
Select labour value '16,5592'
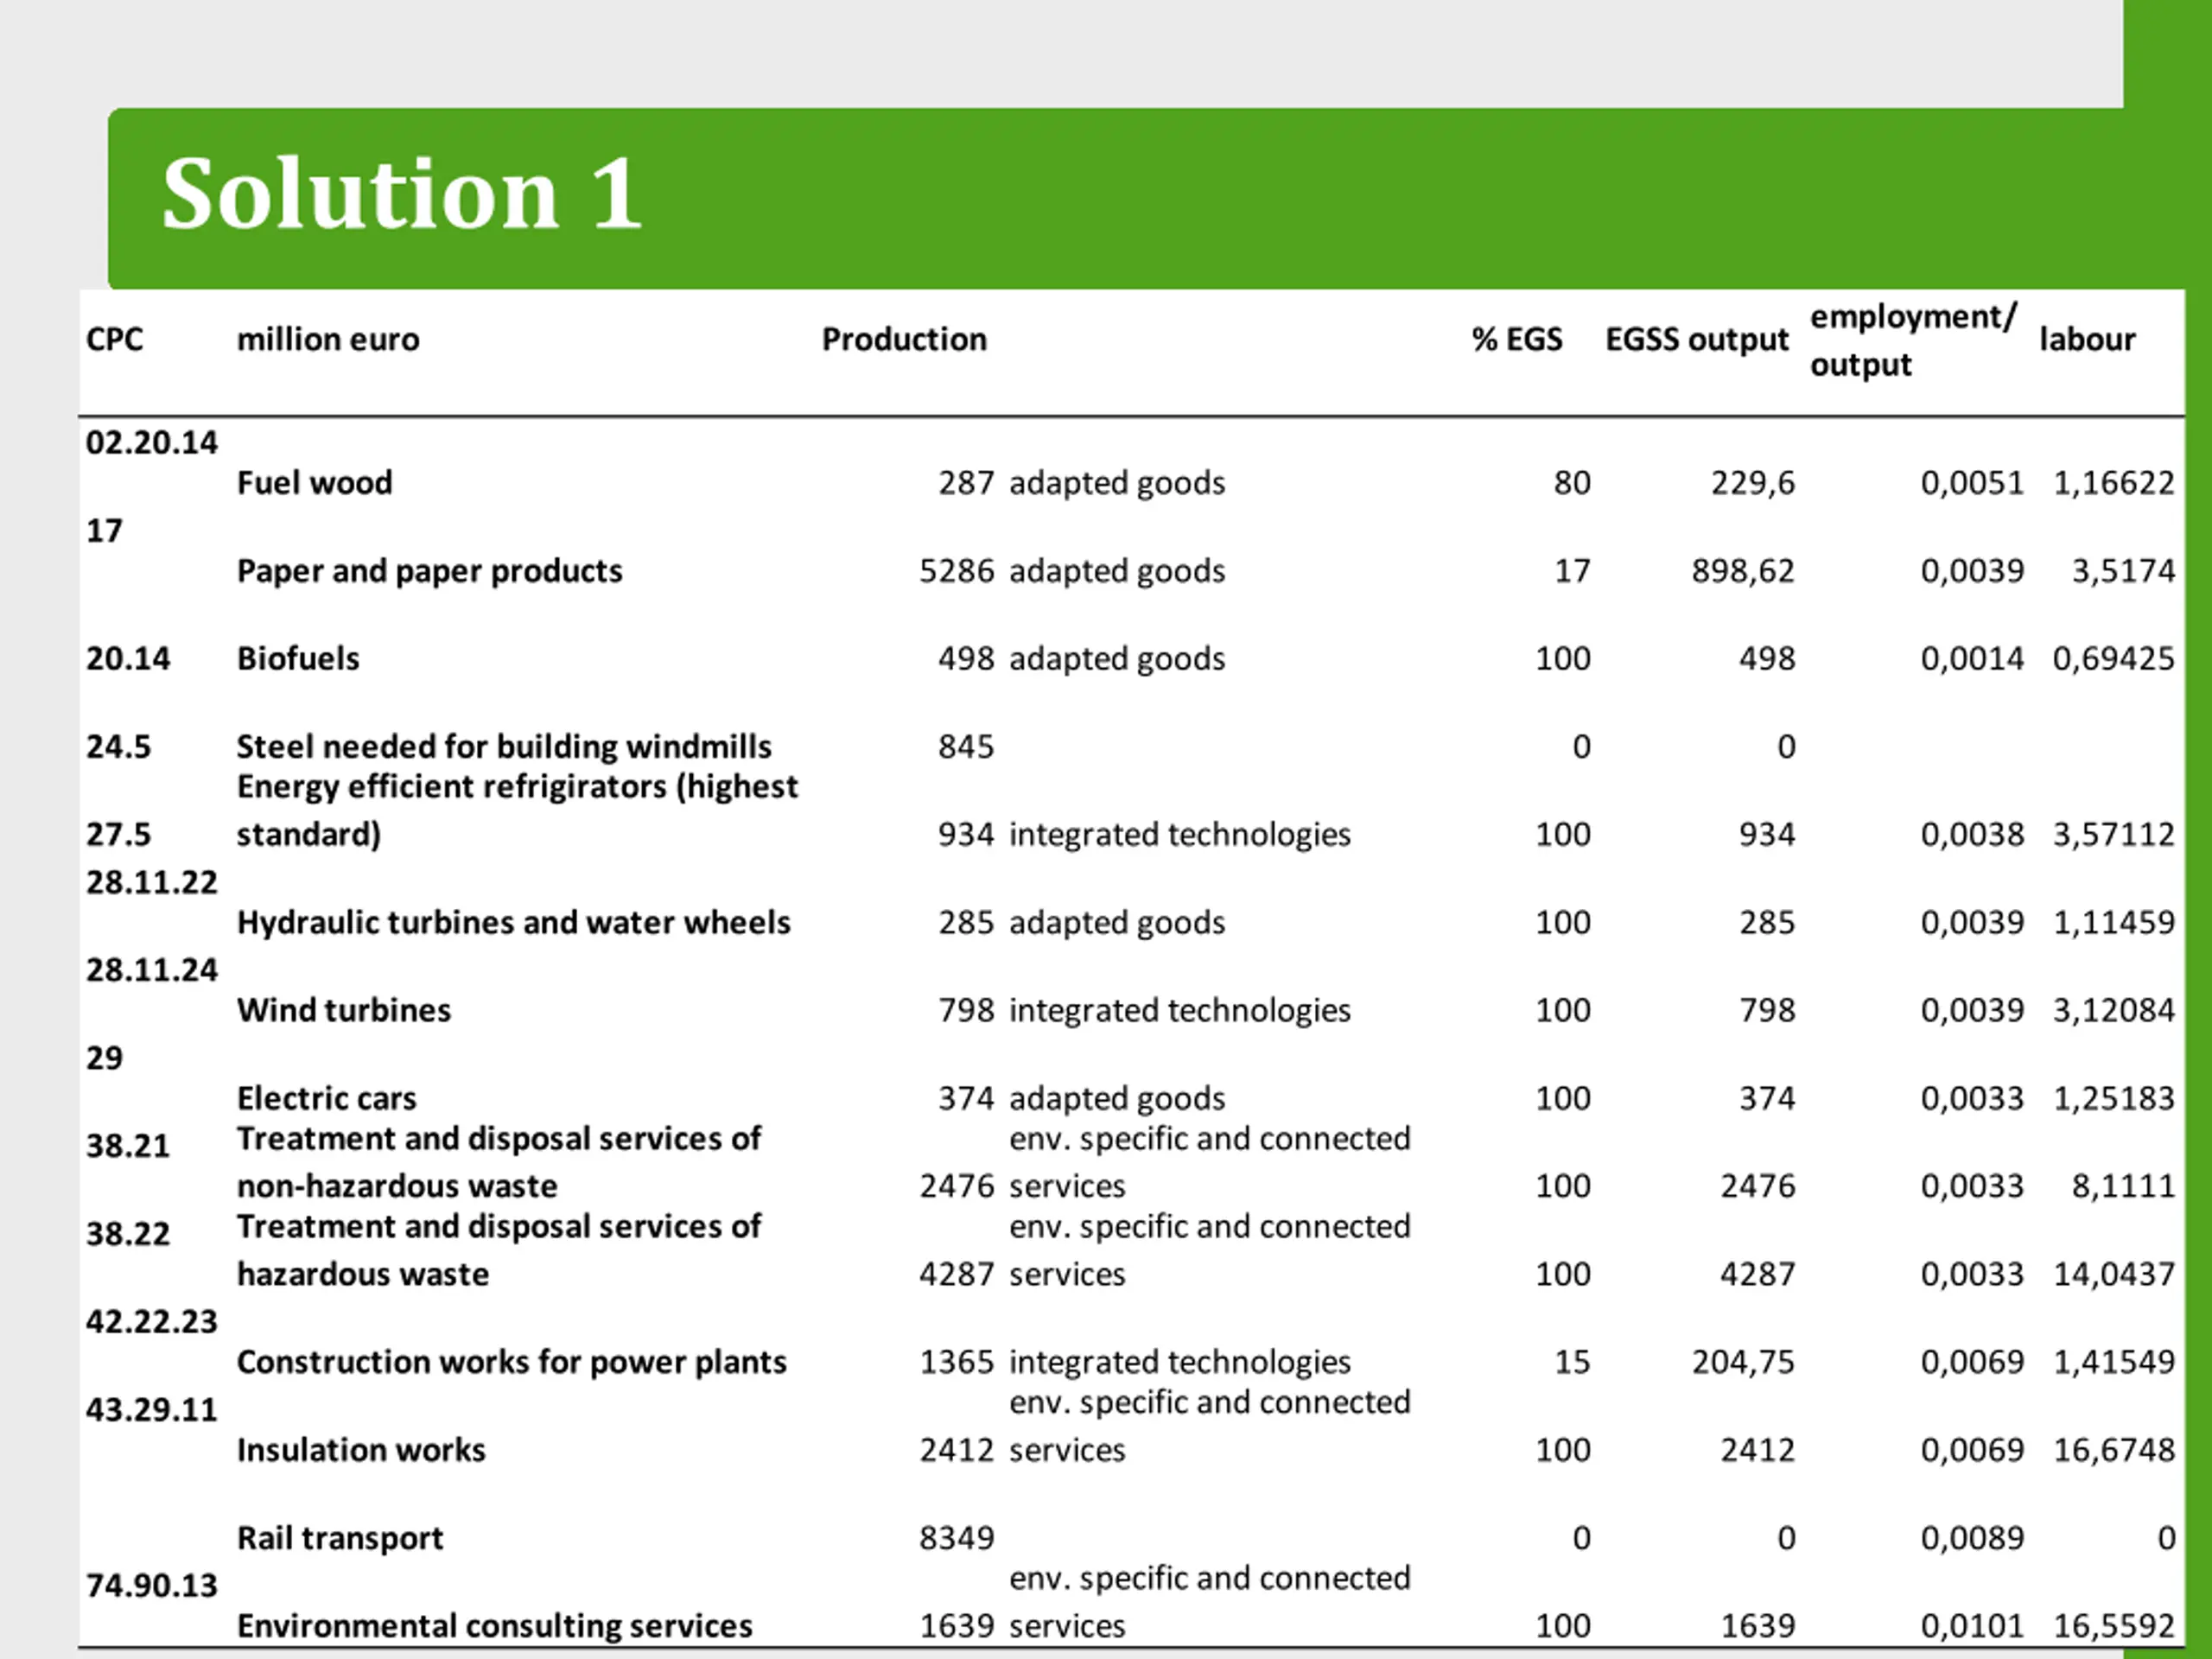[2113, 1626]
